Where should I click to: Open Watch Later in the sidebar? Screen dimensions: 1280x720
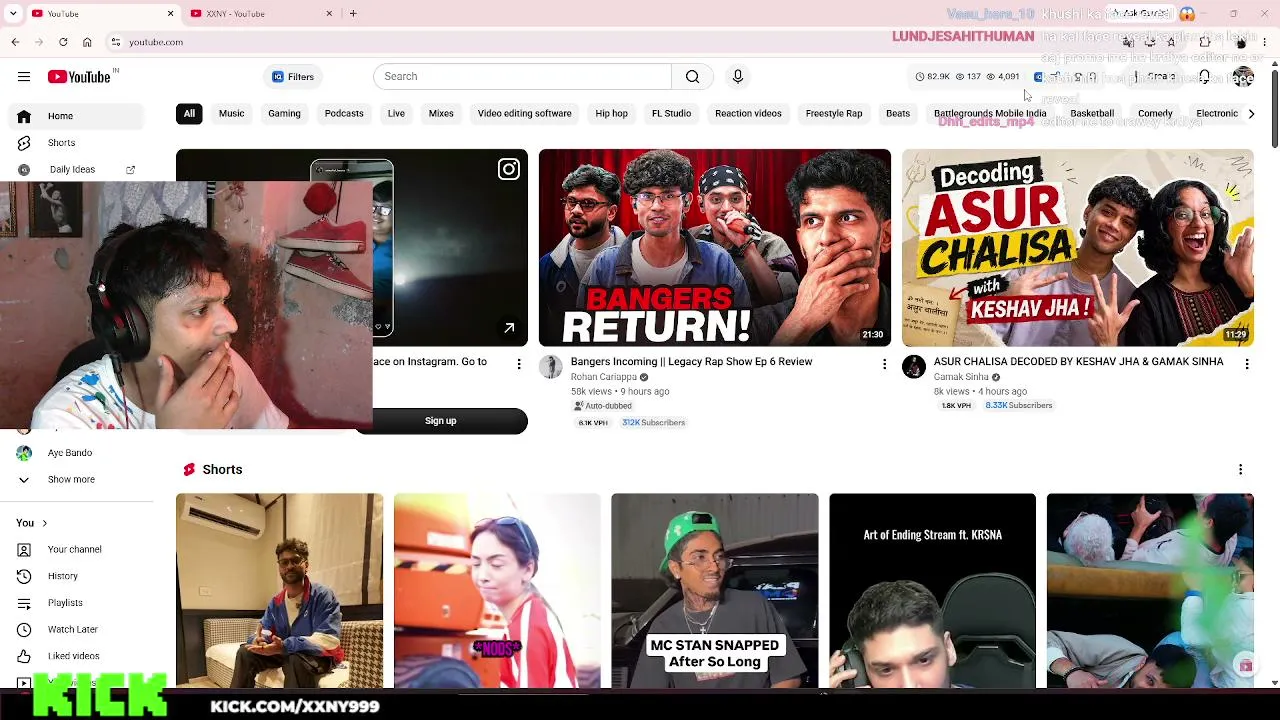(x=77, y=630)
